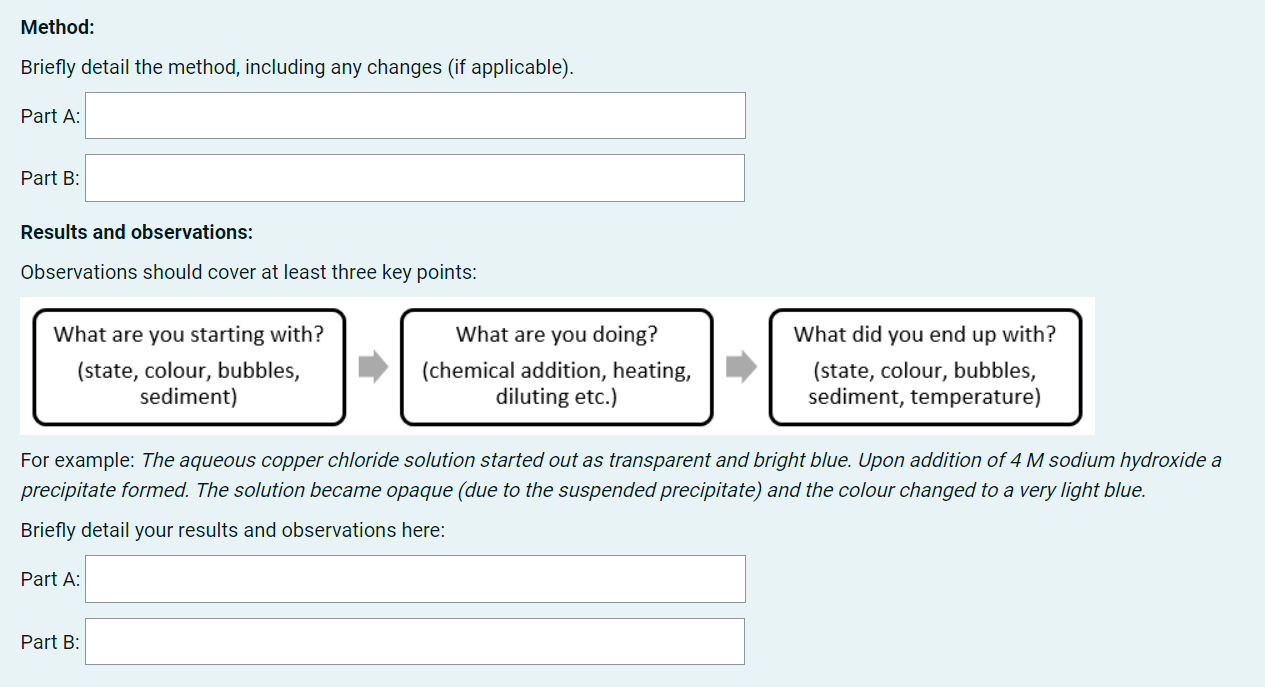
Task: Click the 'For example:' text
Action: pos(77,461)
